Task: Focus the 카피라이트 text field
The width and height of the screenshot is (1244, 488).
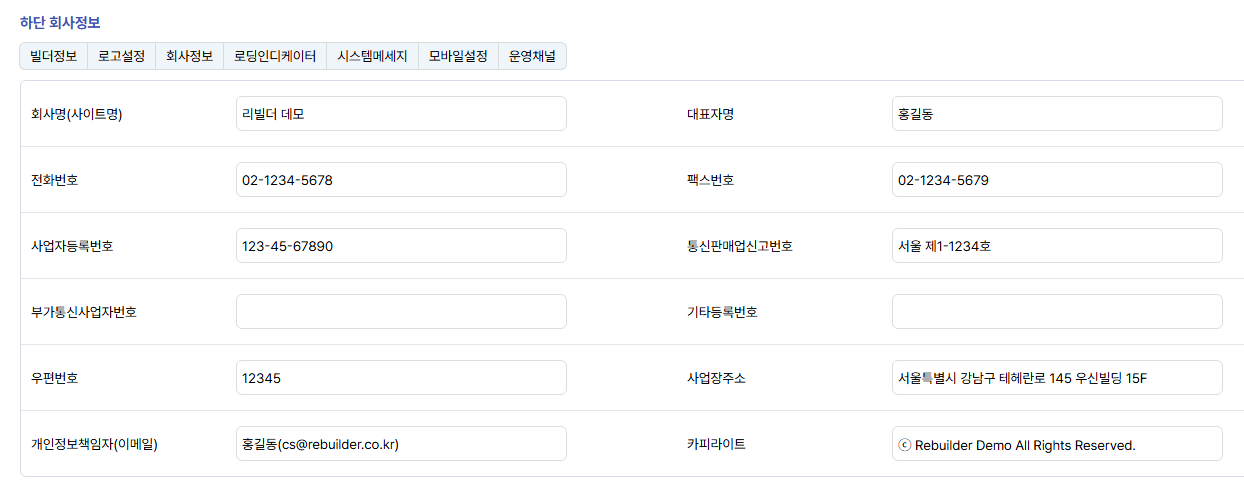Action: pos(1057,444)
